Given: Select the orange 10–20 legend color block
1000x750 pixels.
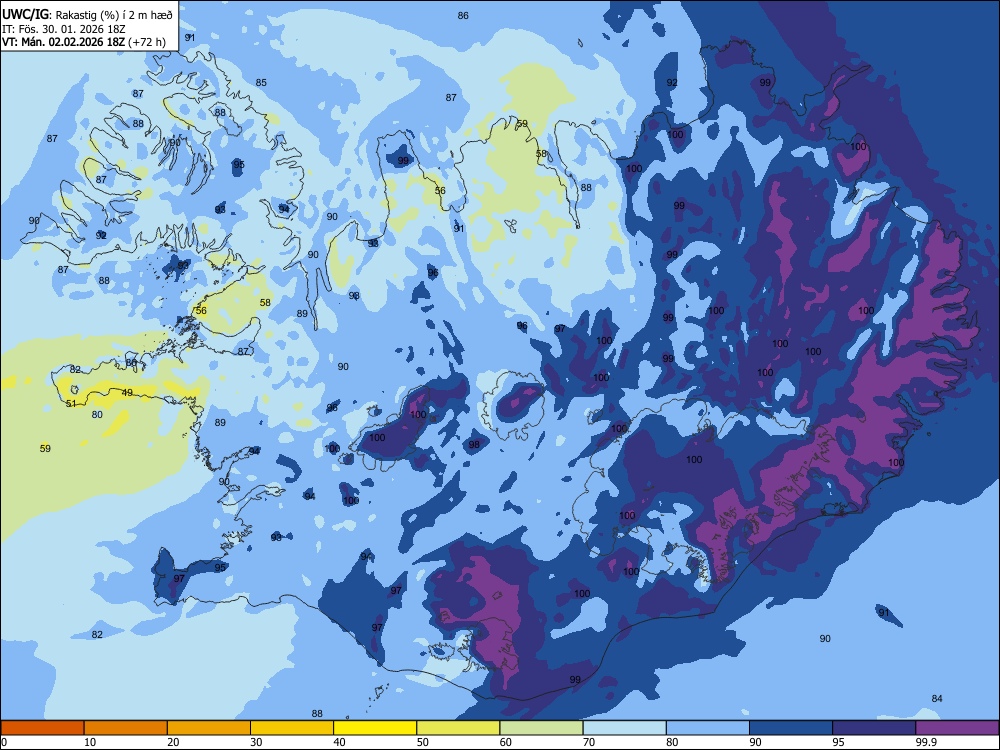Looking at the screenshot, I should [x=126, y=728].
